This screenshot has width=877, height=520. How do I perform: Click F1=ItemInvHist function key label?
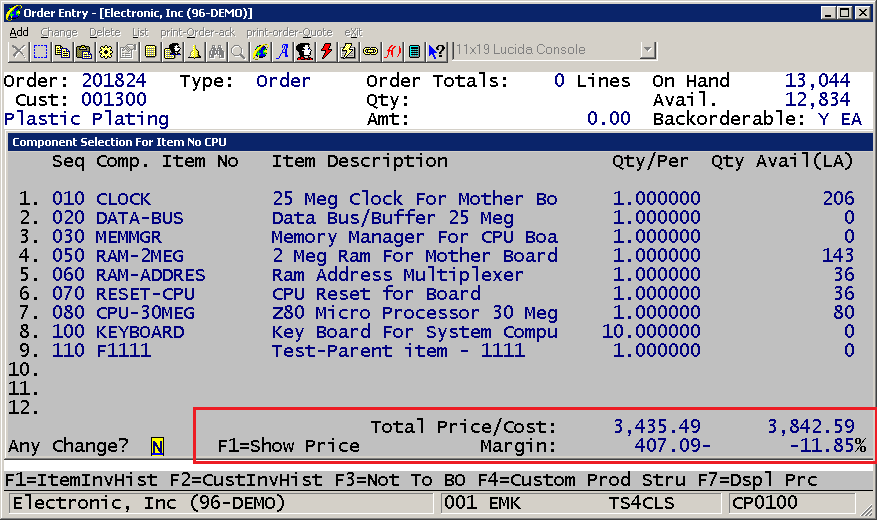[x=81, y=480]
